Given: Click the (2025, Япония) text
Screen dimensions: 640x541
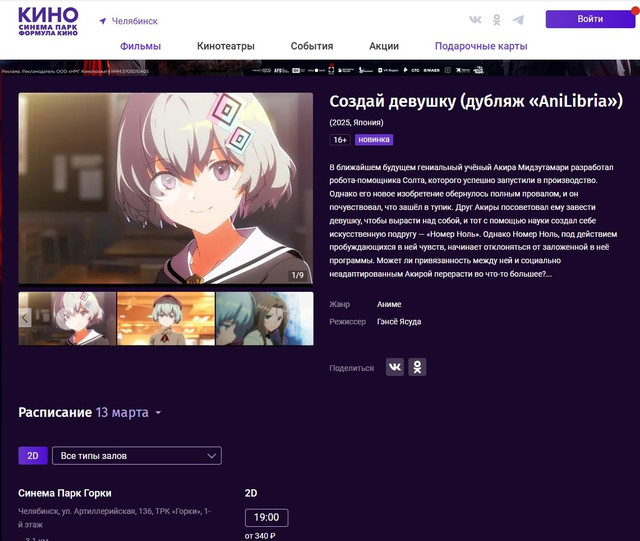Looking at the screenshot, I should tap(356, 122).
